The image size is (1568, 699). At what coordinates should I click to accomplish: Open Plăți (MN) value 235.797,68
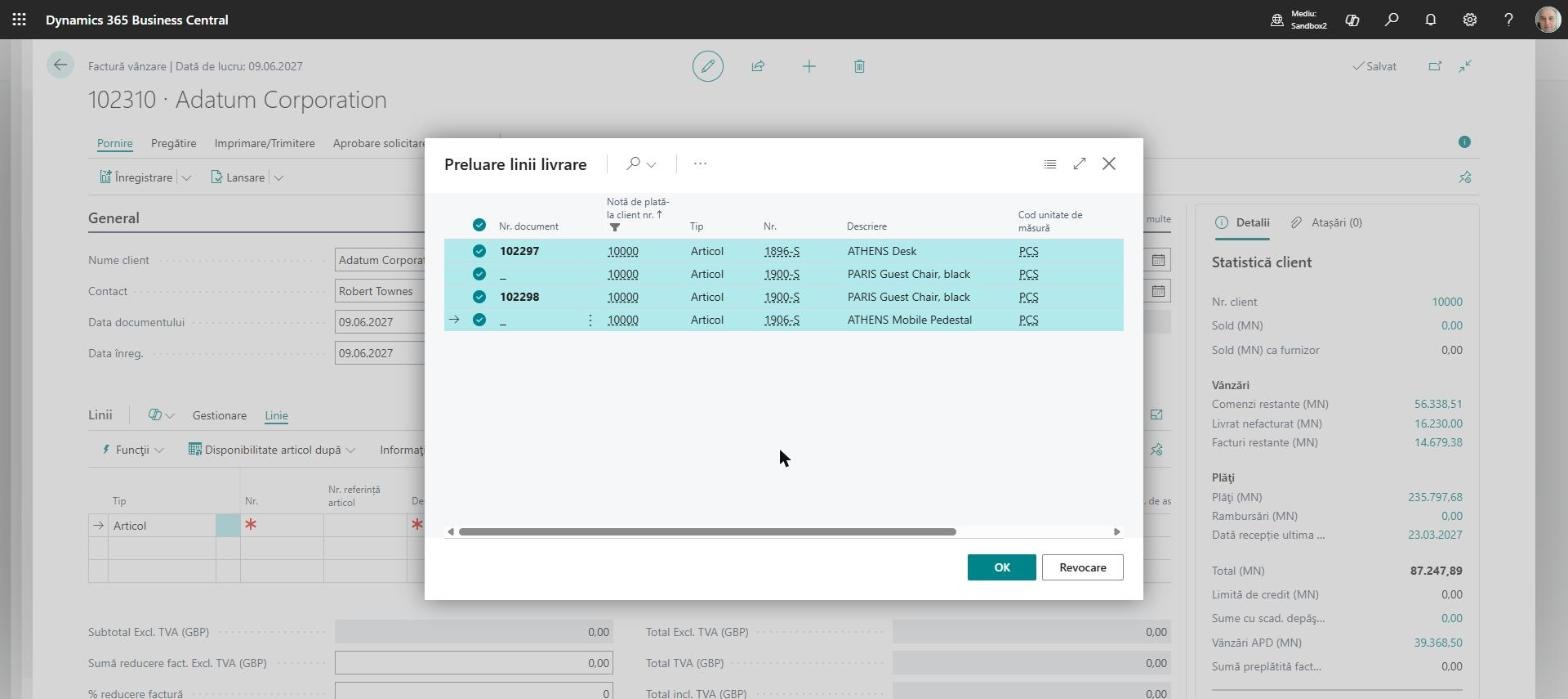click(x=1435, y=497)
